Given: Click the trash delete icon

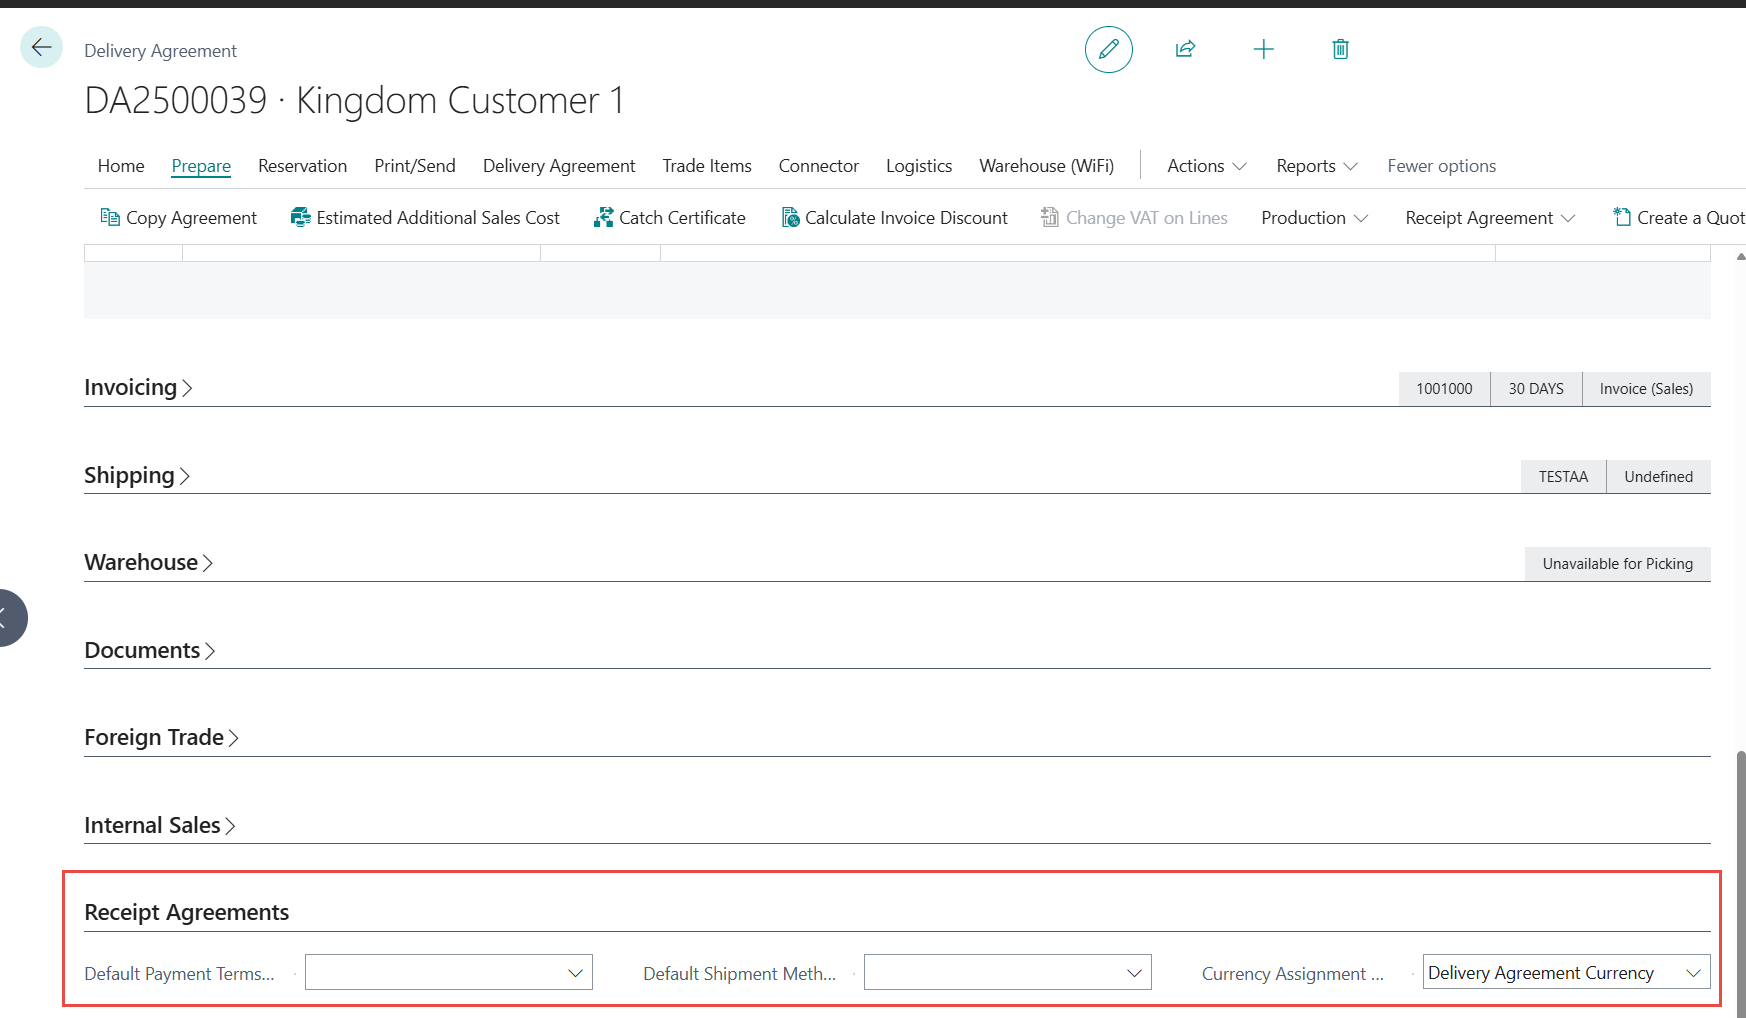Looking at the screenshot, I should click(1340, 49).
